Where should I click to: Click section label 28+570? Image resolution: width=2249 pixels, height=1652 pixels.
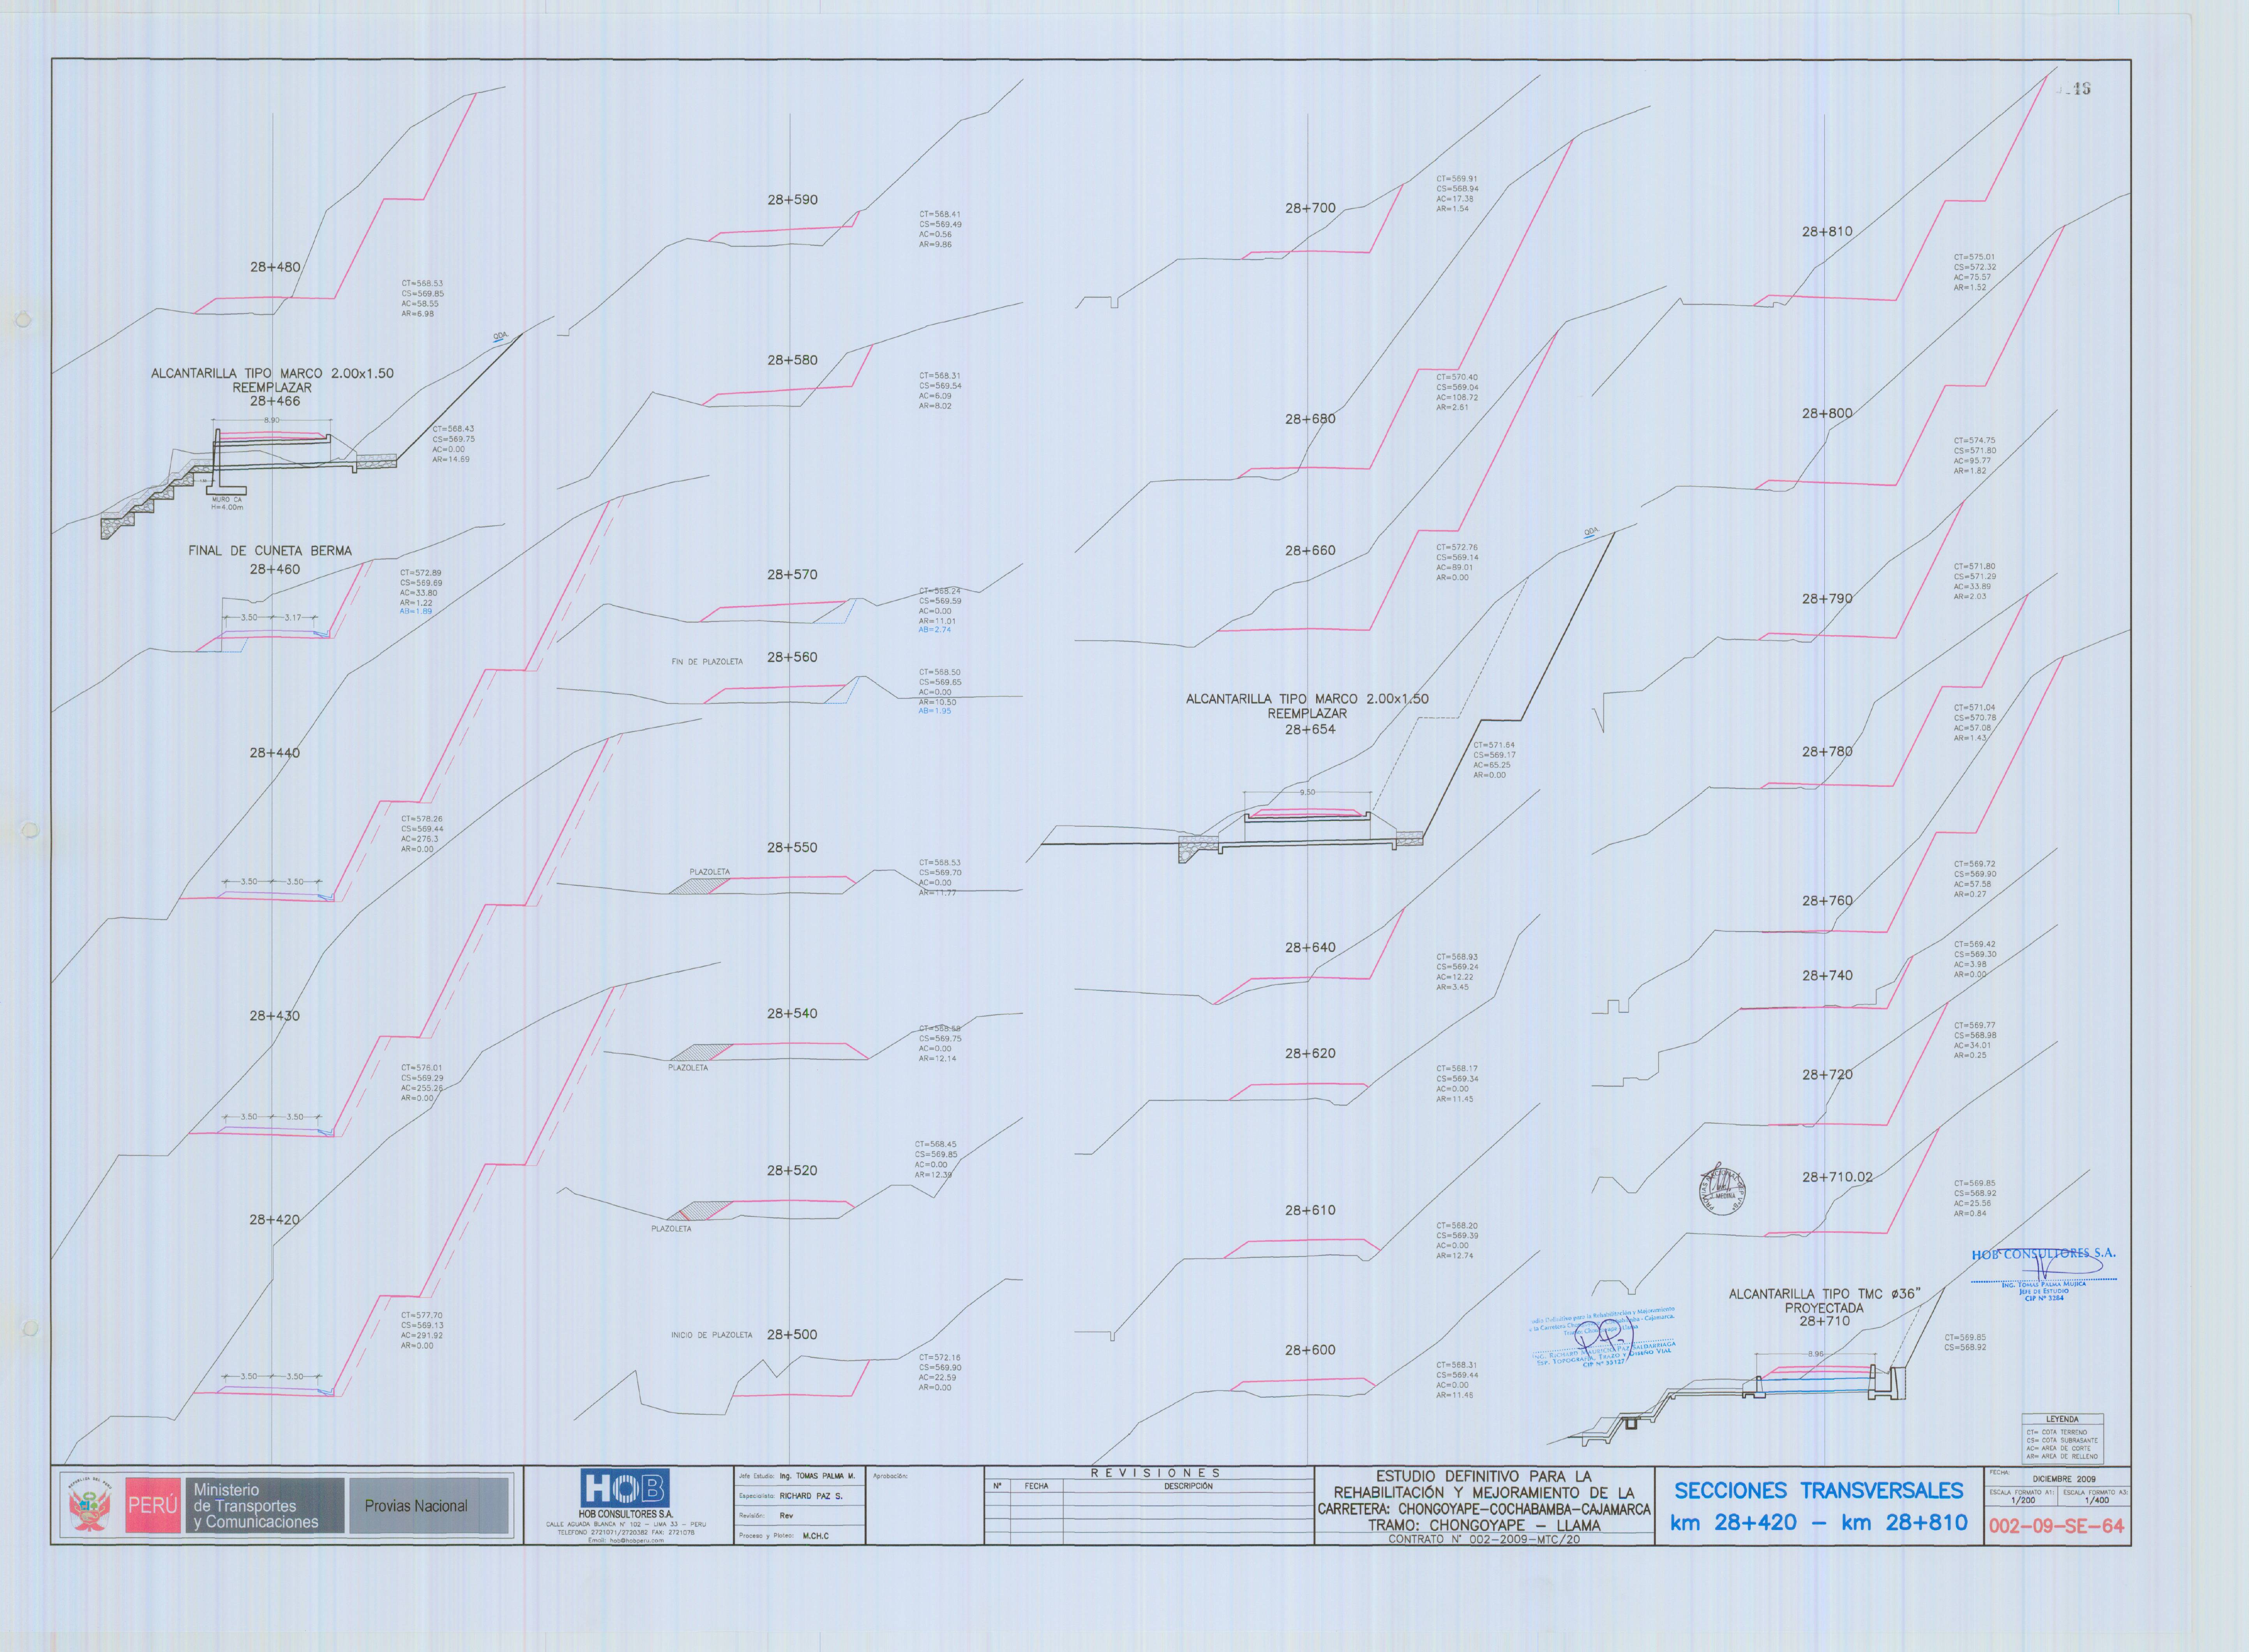[792, 575]
